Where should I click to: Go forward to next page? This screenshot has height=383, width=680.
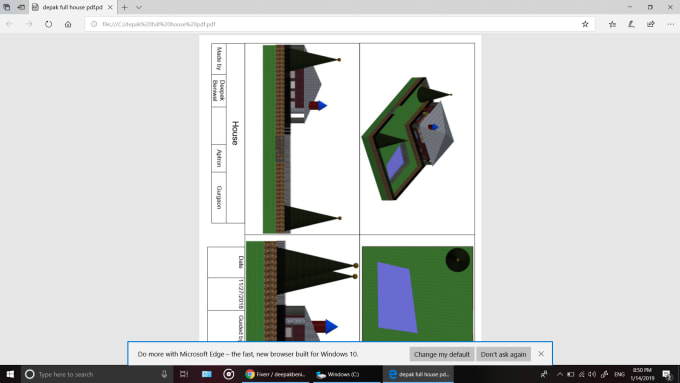29,24
